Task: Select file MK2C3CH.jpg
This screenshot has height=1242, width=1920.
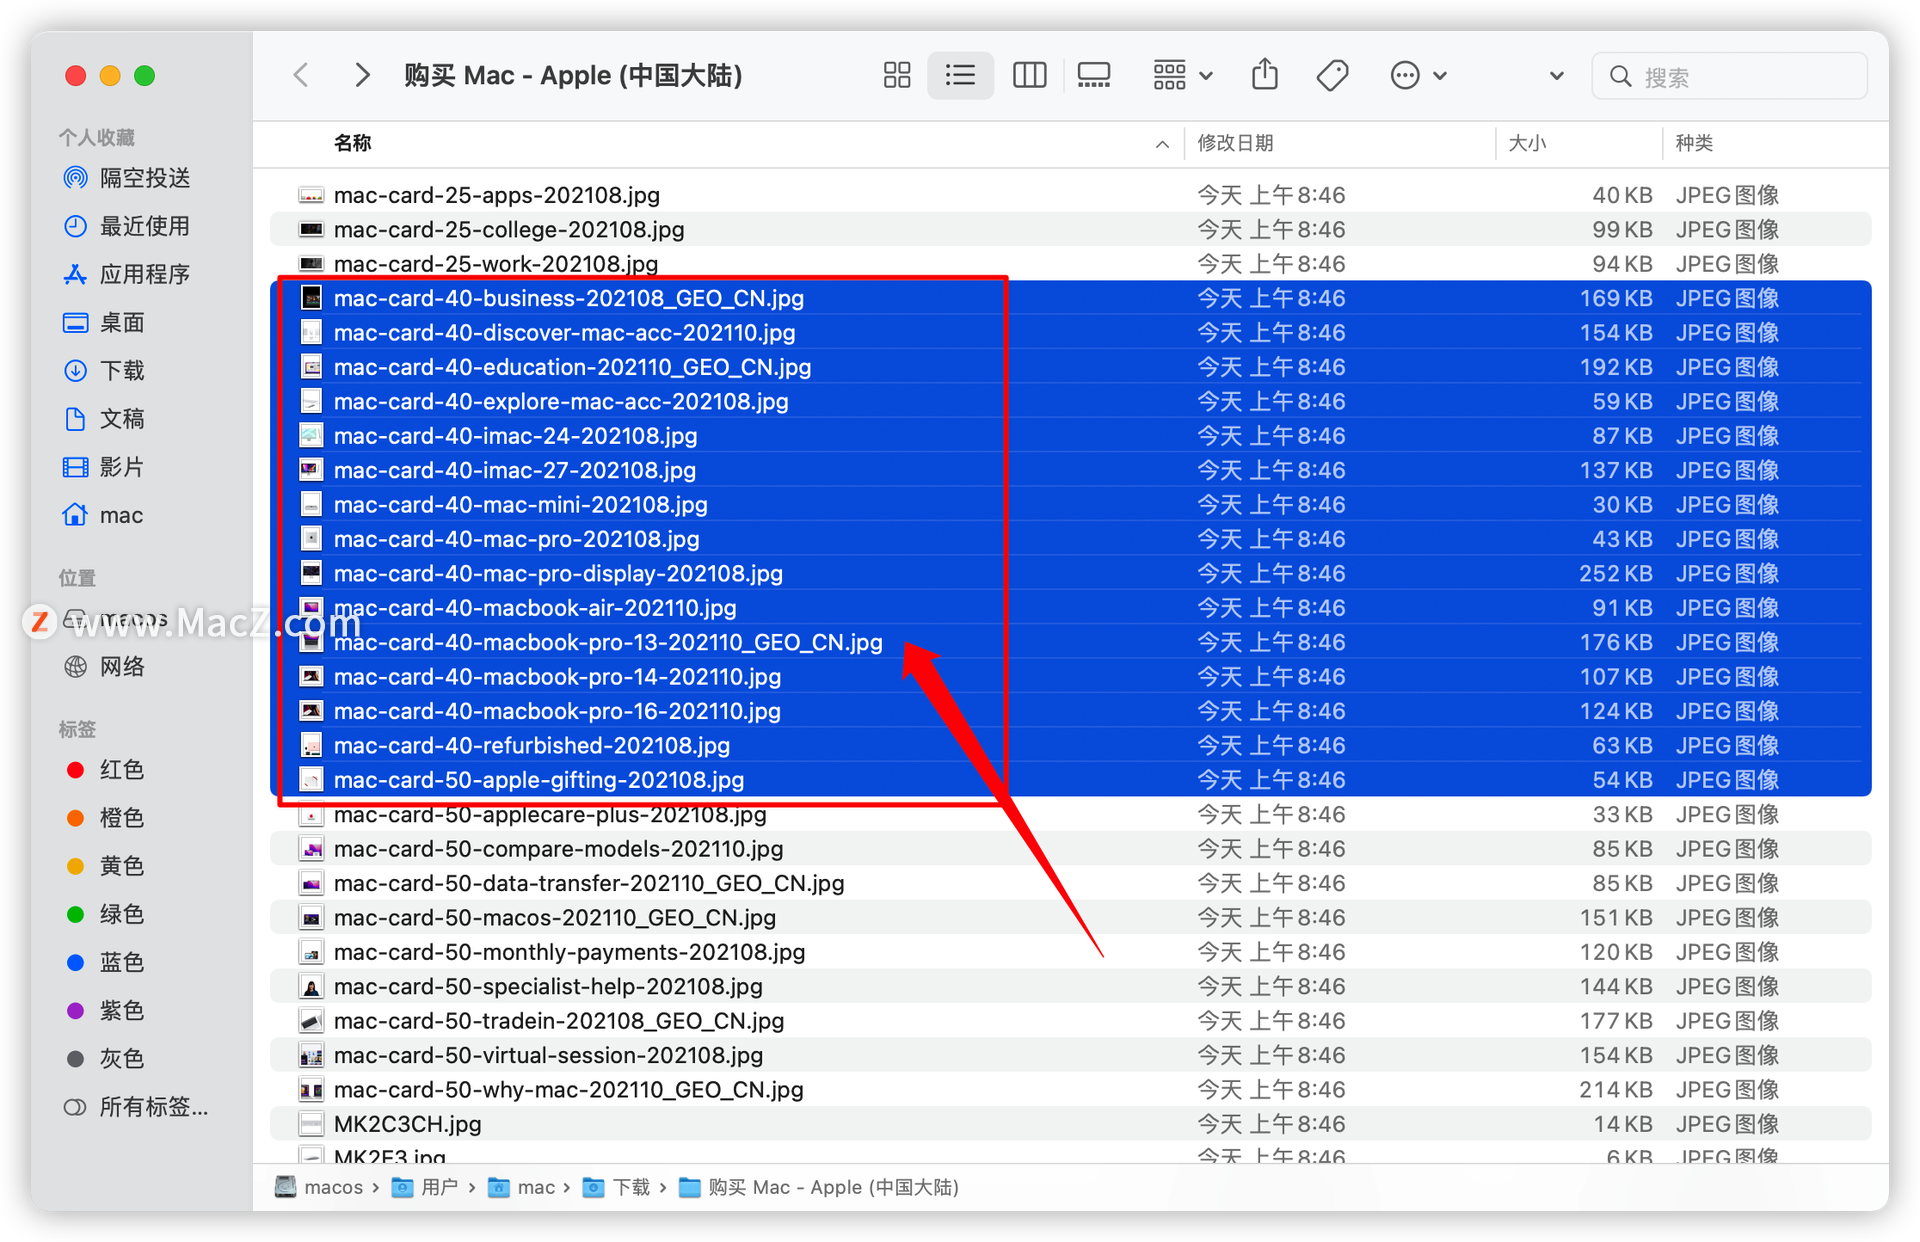Action: click(1070, 1123)
